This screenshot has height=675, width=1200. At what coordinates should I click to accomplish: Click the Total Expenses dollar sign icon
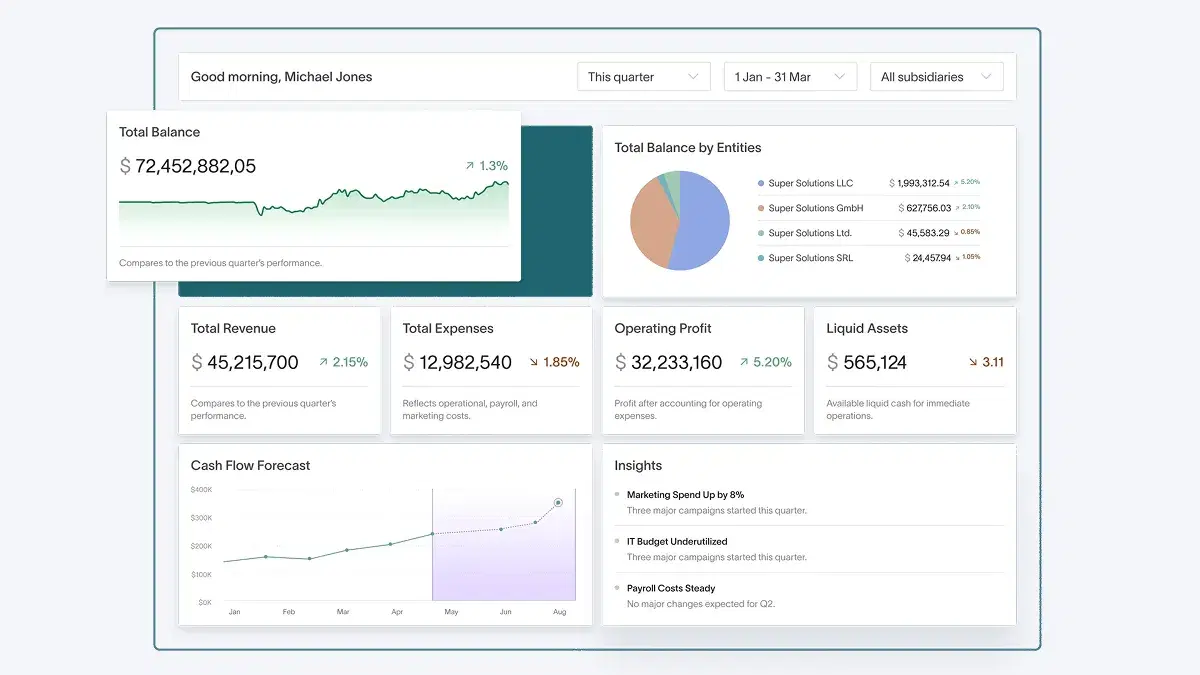point(408,362)
